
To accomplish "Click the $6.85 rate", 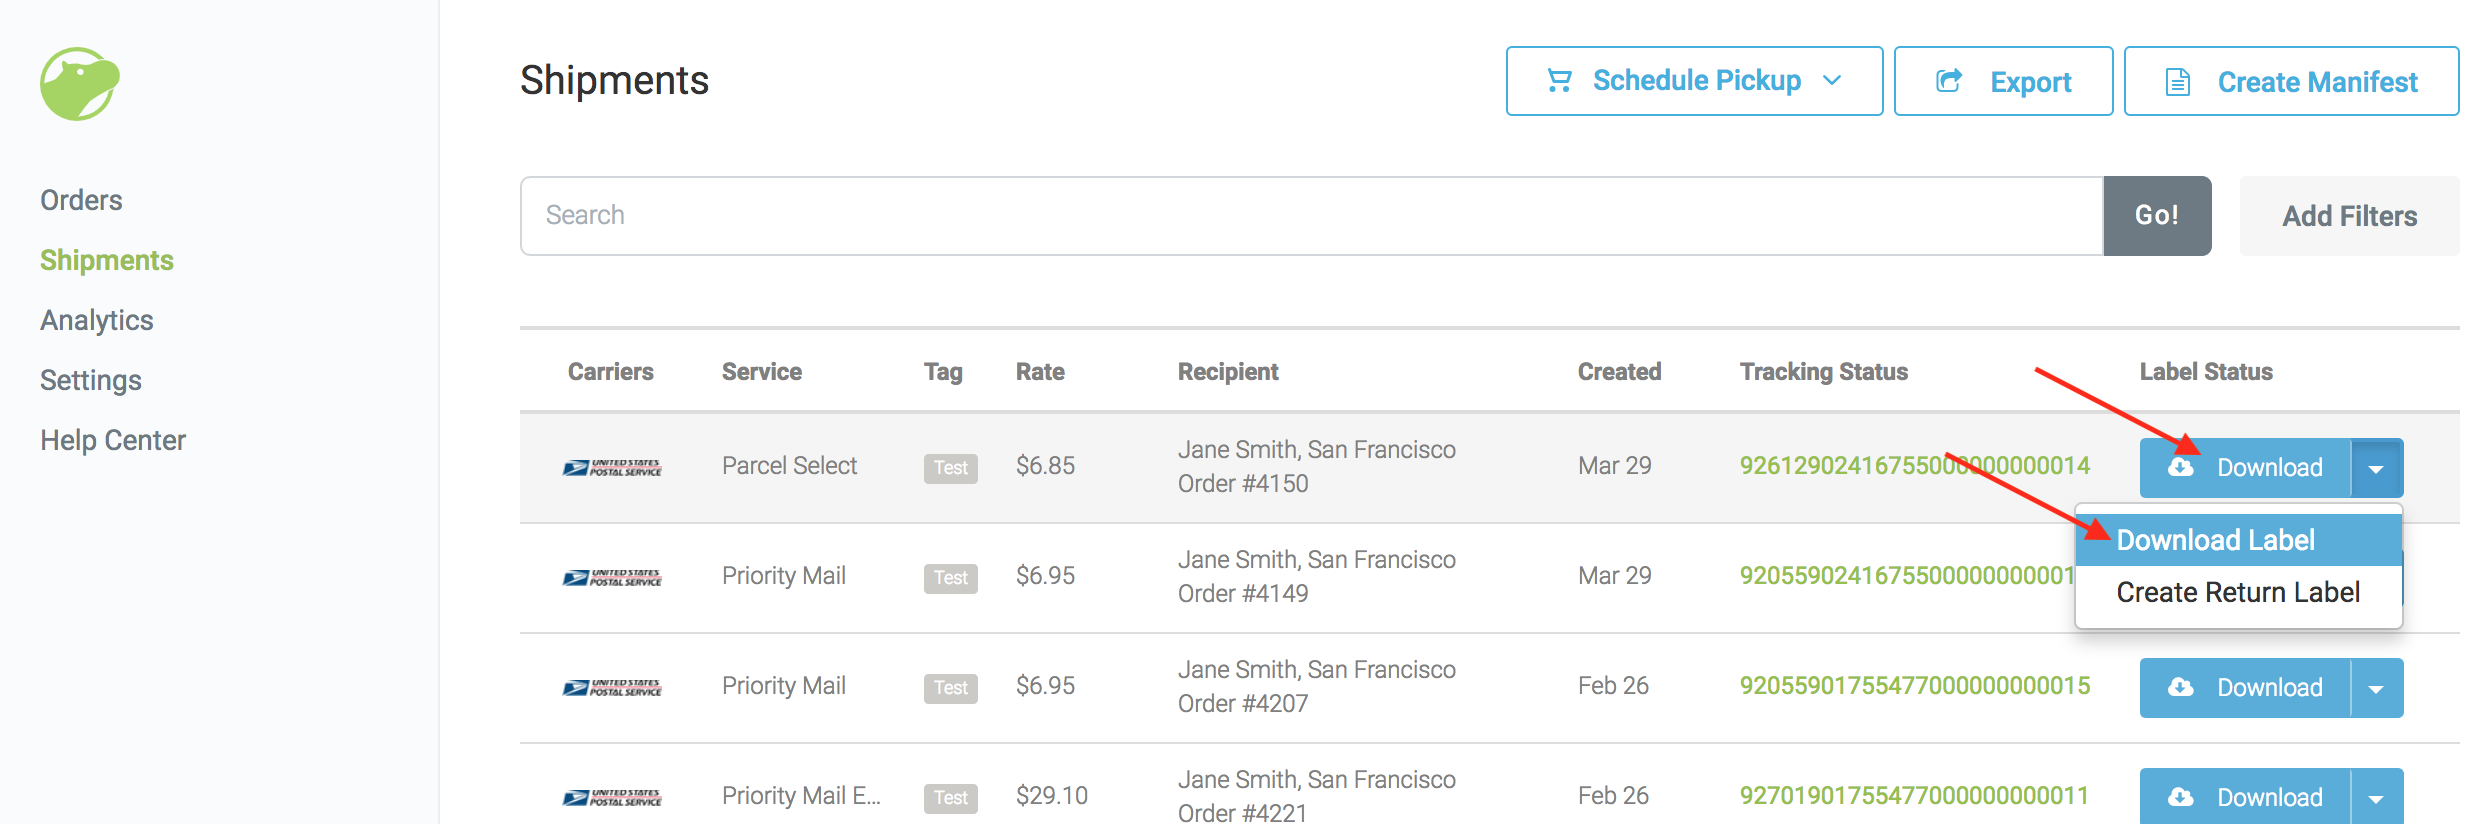I will (x=1045, y=466).
